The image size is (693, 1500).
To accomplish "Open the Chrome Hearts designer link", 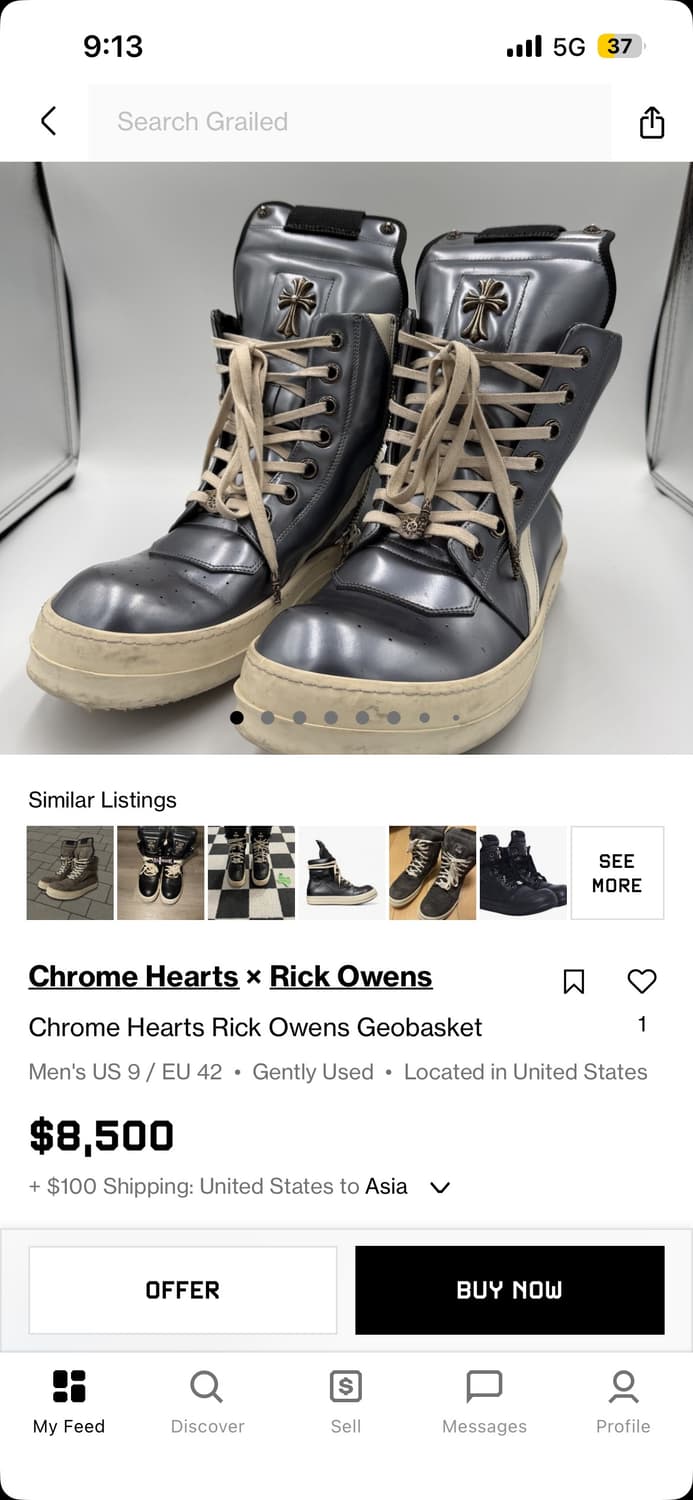I will [134, 976].
